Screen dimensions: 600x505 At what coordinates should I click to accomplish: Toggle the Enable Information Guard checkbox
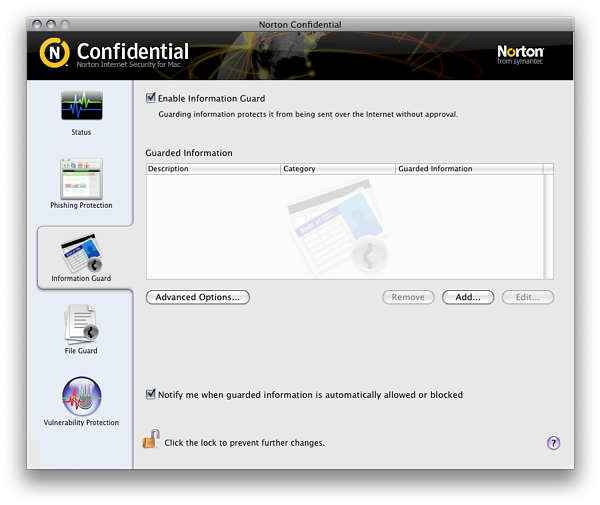point(151,98)
